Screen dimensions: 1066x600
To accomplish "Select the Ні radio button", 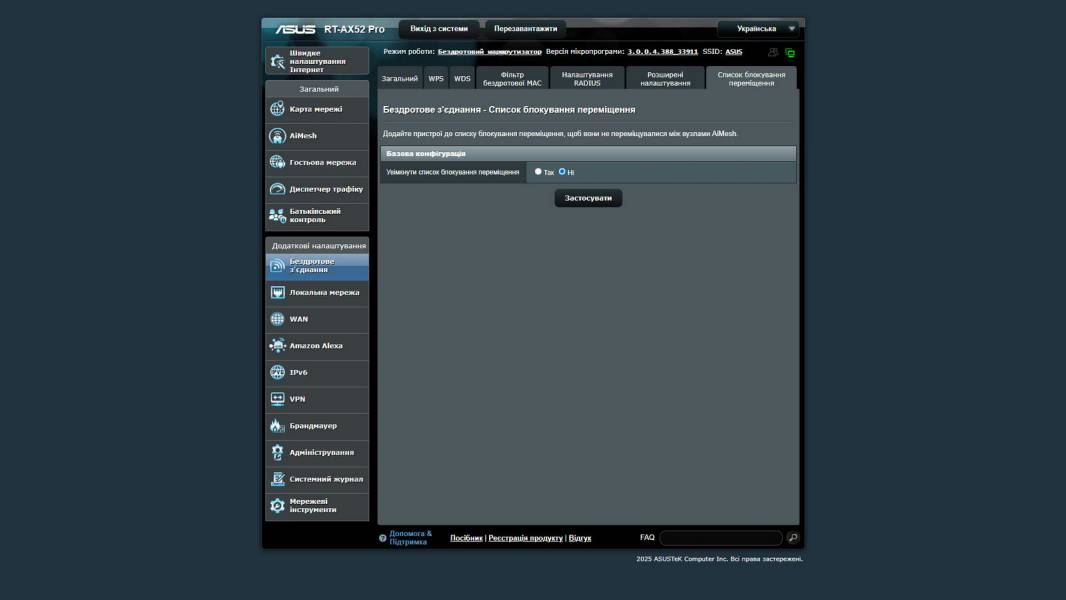I will tap(562, 171).
